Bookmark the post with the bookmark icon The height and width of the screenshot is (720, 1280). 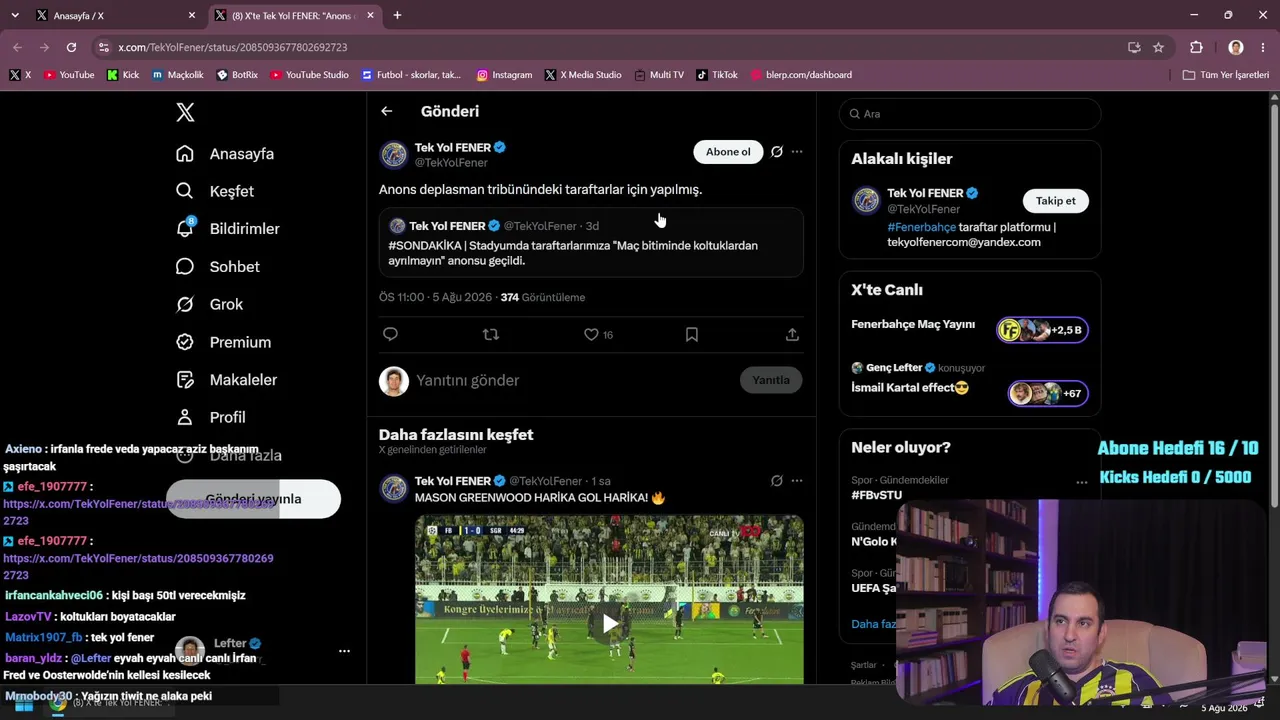click(692, 335)
